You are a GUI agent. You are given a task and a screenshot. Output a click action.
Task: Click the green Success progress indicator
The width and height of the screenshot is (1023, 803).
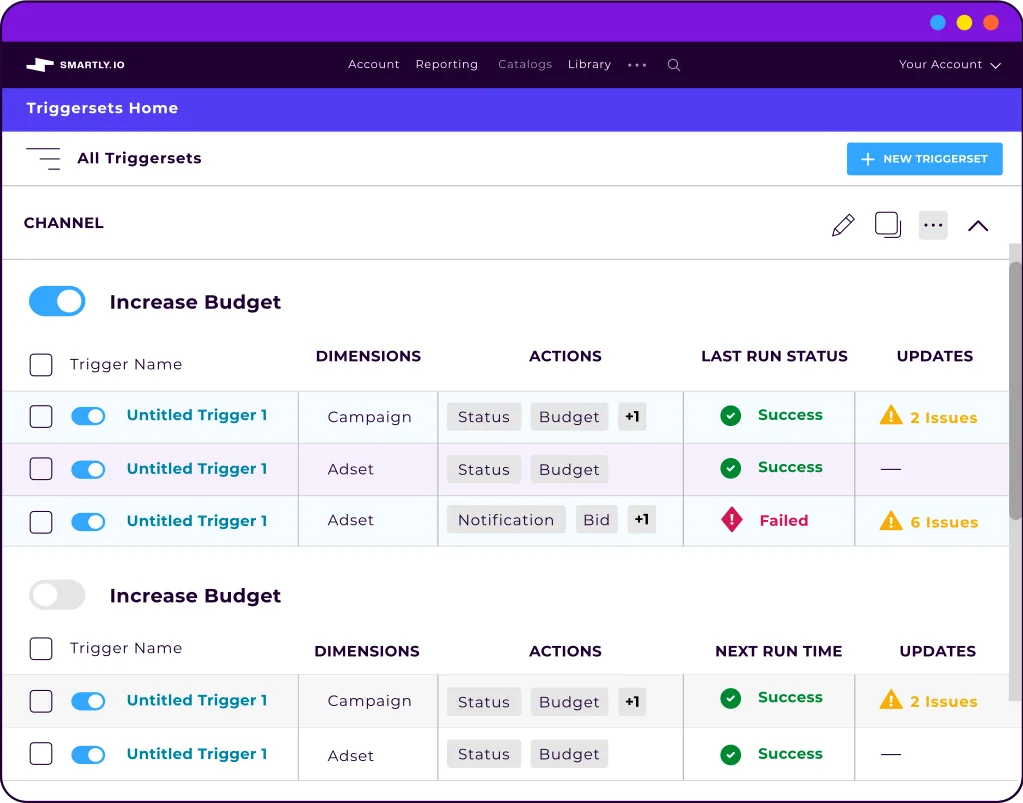(x=731, y=416)
